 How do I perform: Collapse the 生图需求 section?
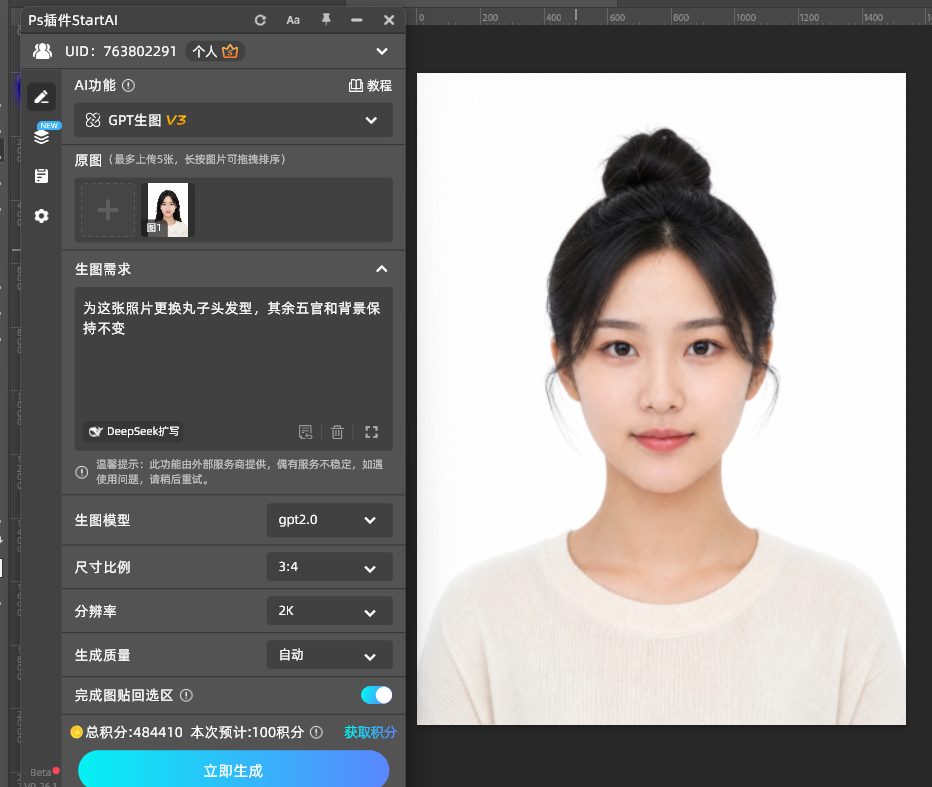(382, 269)
